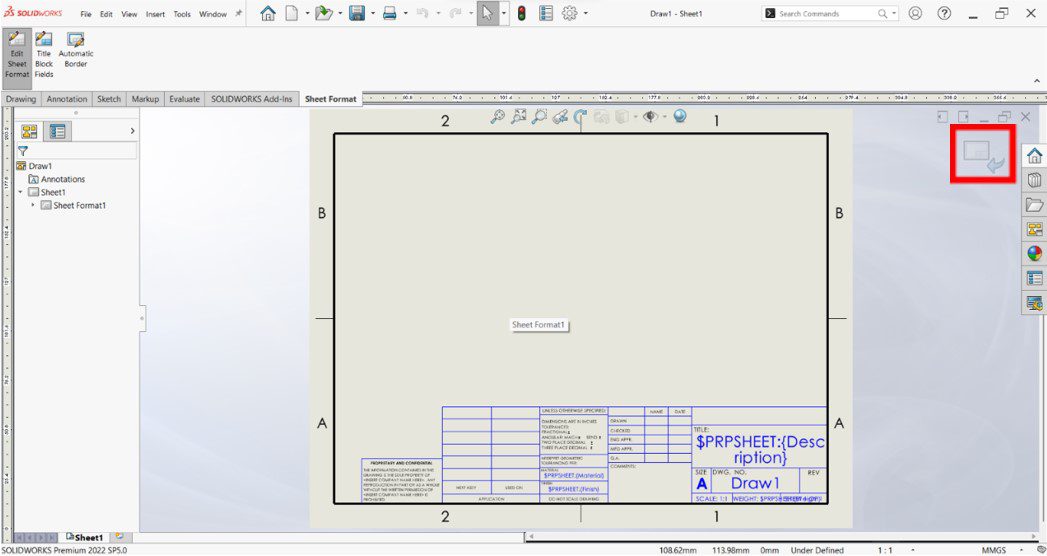Collapse the Sheet1 tree node

pos(20,192)
